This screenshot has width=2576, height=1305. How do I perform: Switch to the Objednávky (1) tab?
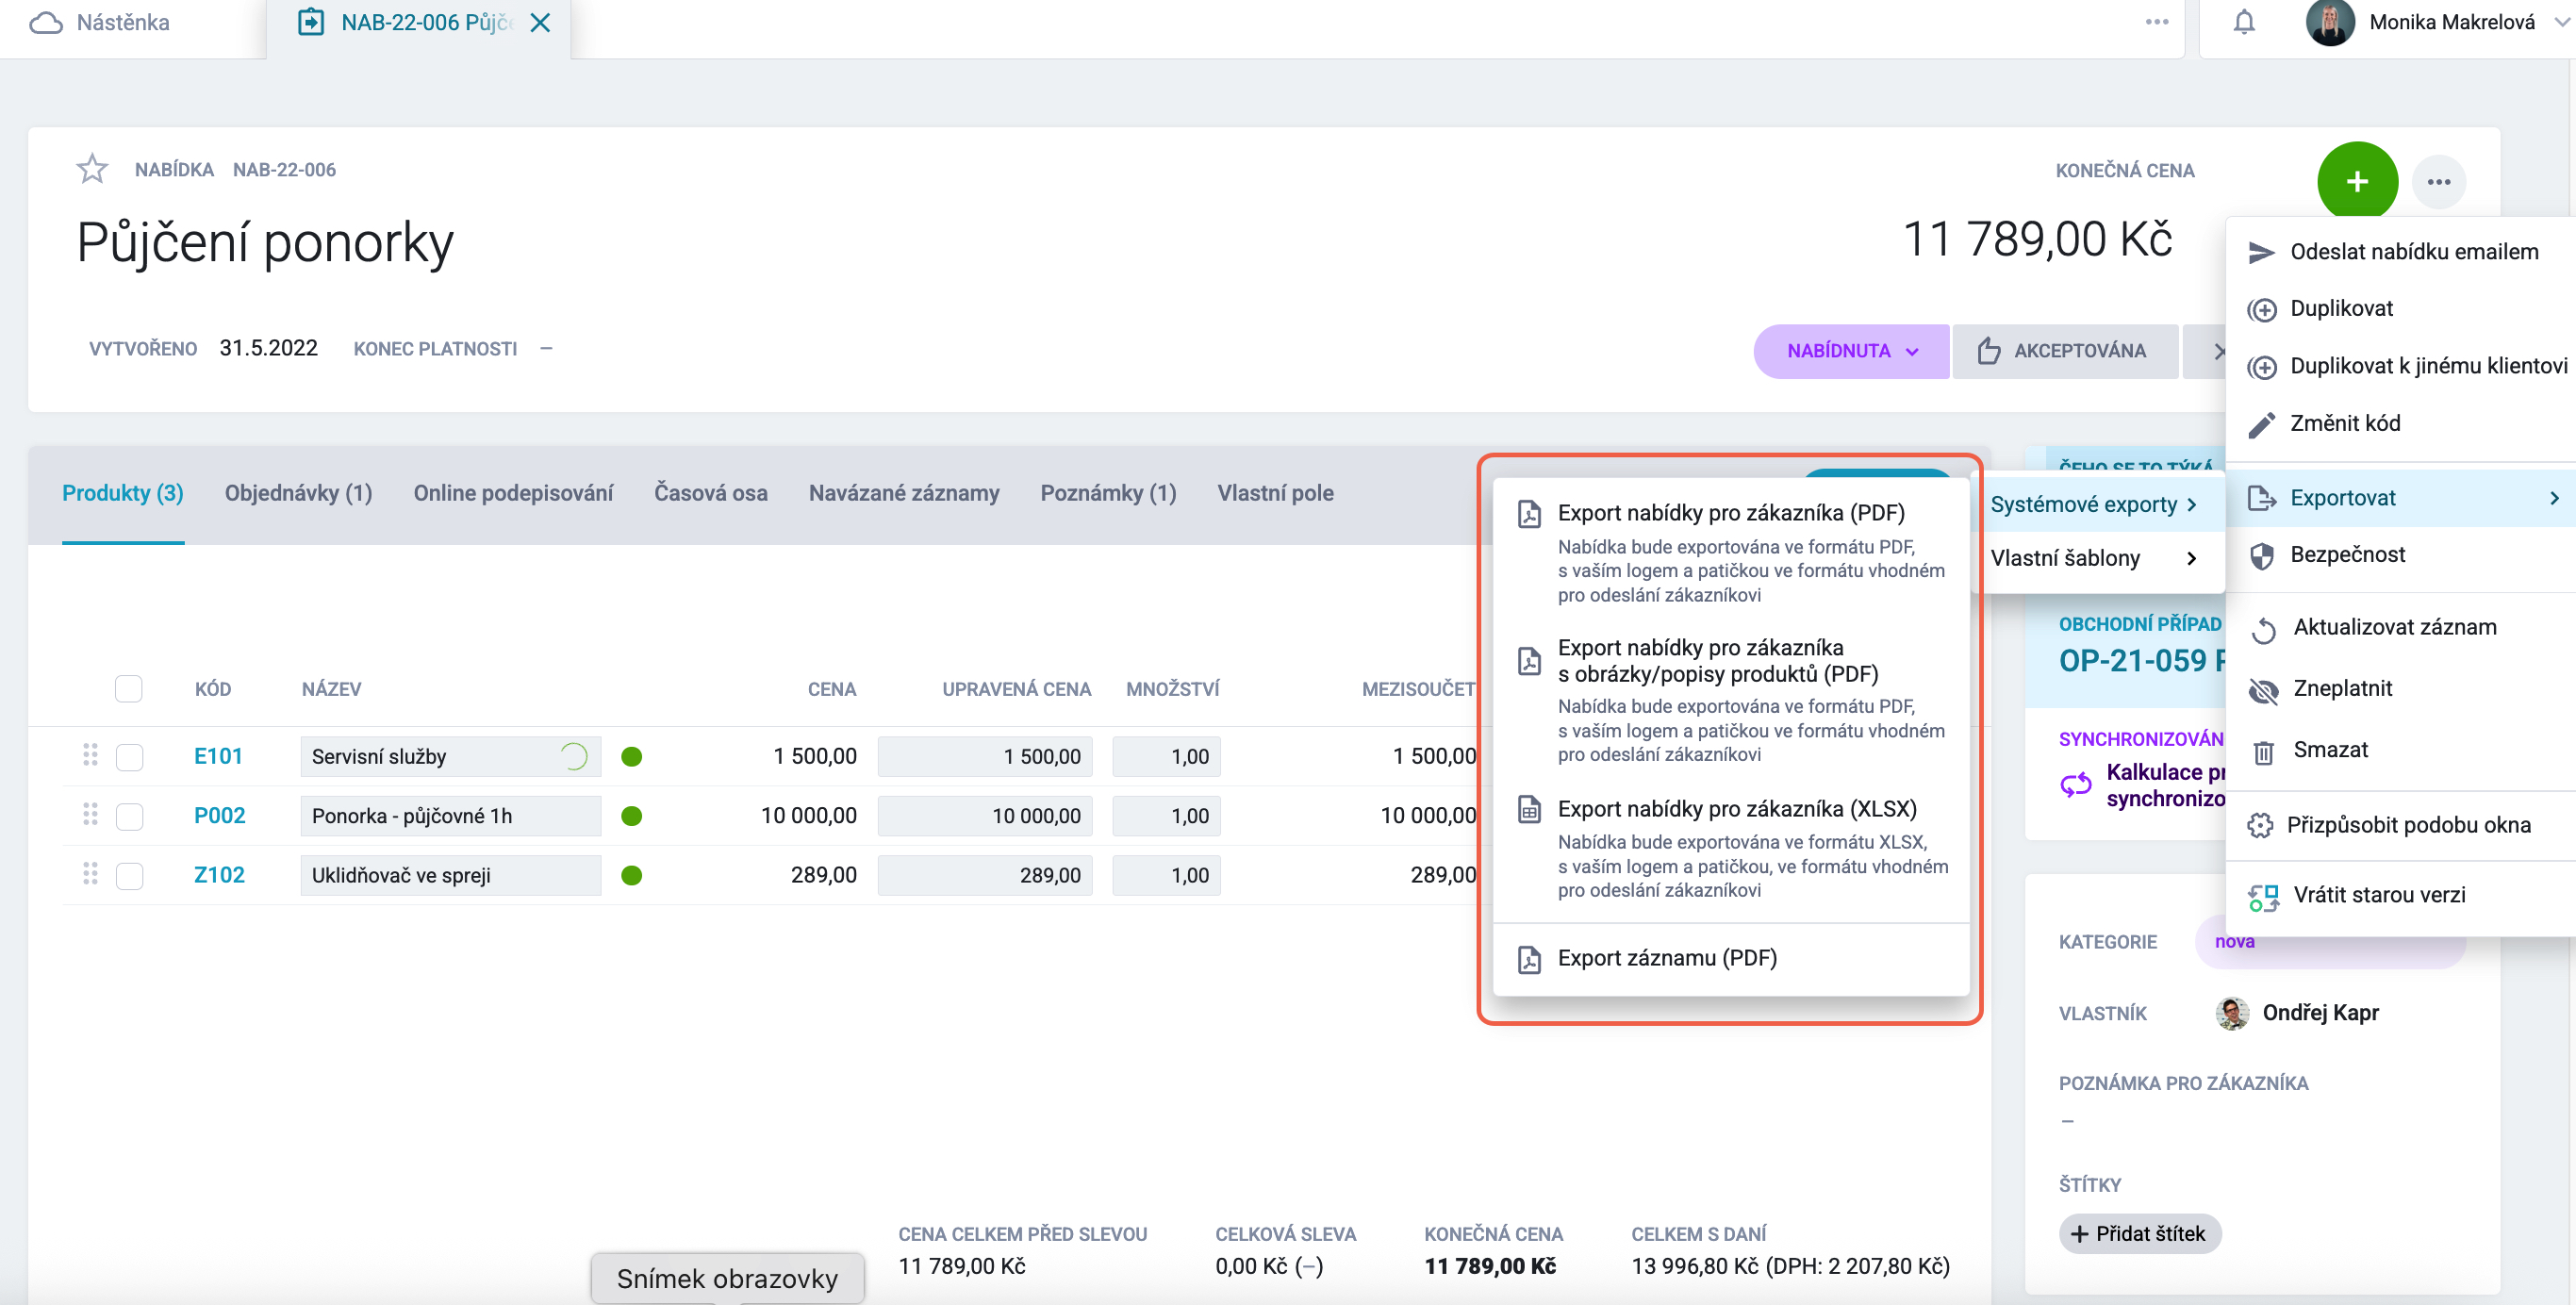[x=298, y=493]
